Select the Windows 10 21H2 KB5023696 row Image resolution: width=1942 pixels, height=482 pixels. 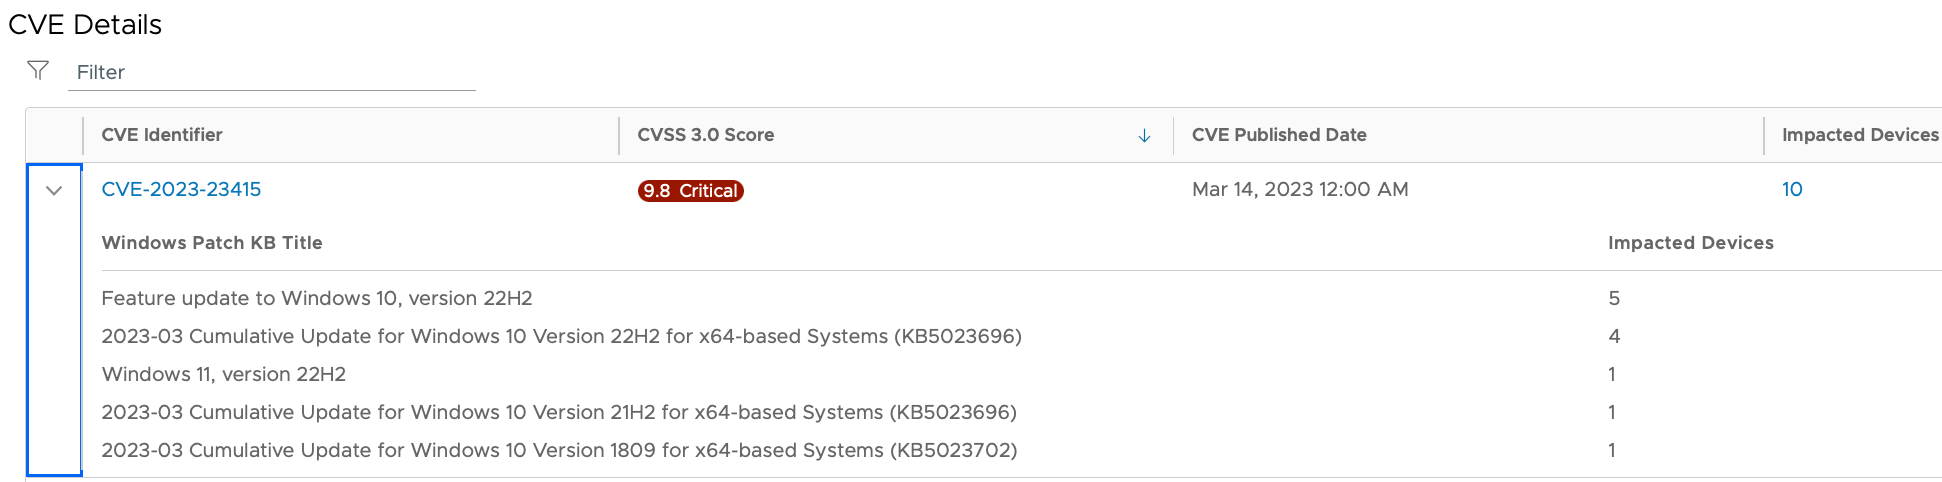558,412
